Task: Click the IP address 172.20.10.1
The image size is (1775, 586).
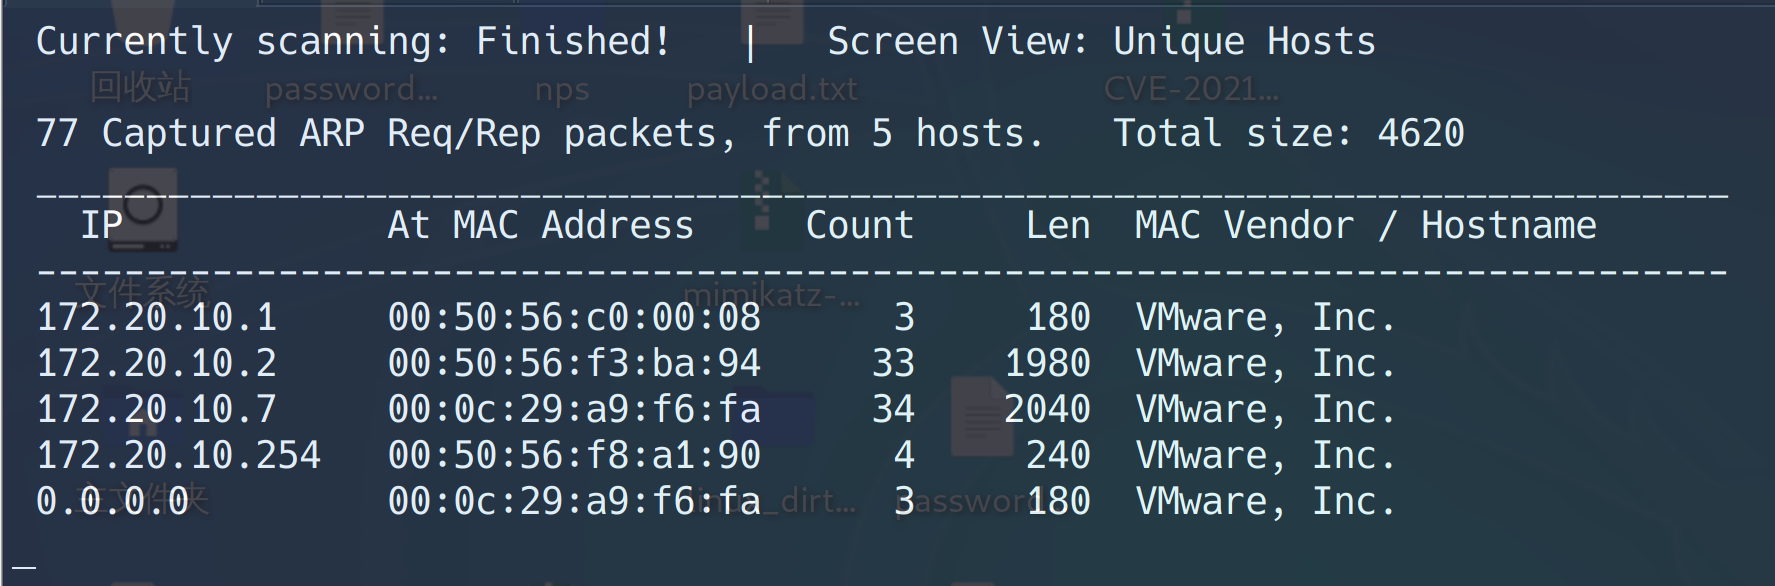Action: (x=157, y=318)
